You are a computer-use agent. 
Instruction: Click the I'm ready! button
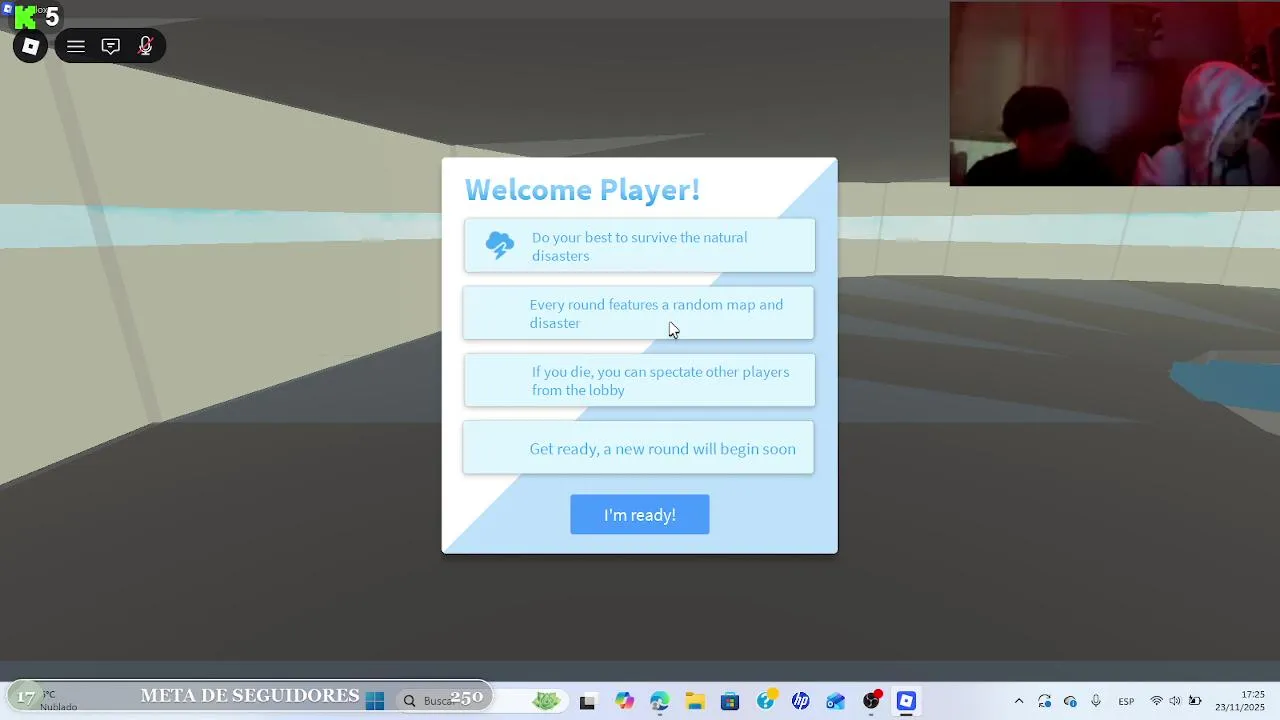(640, 515)
